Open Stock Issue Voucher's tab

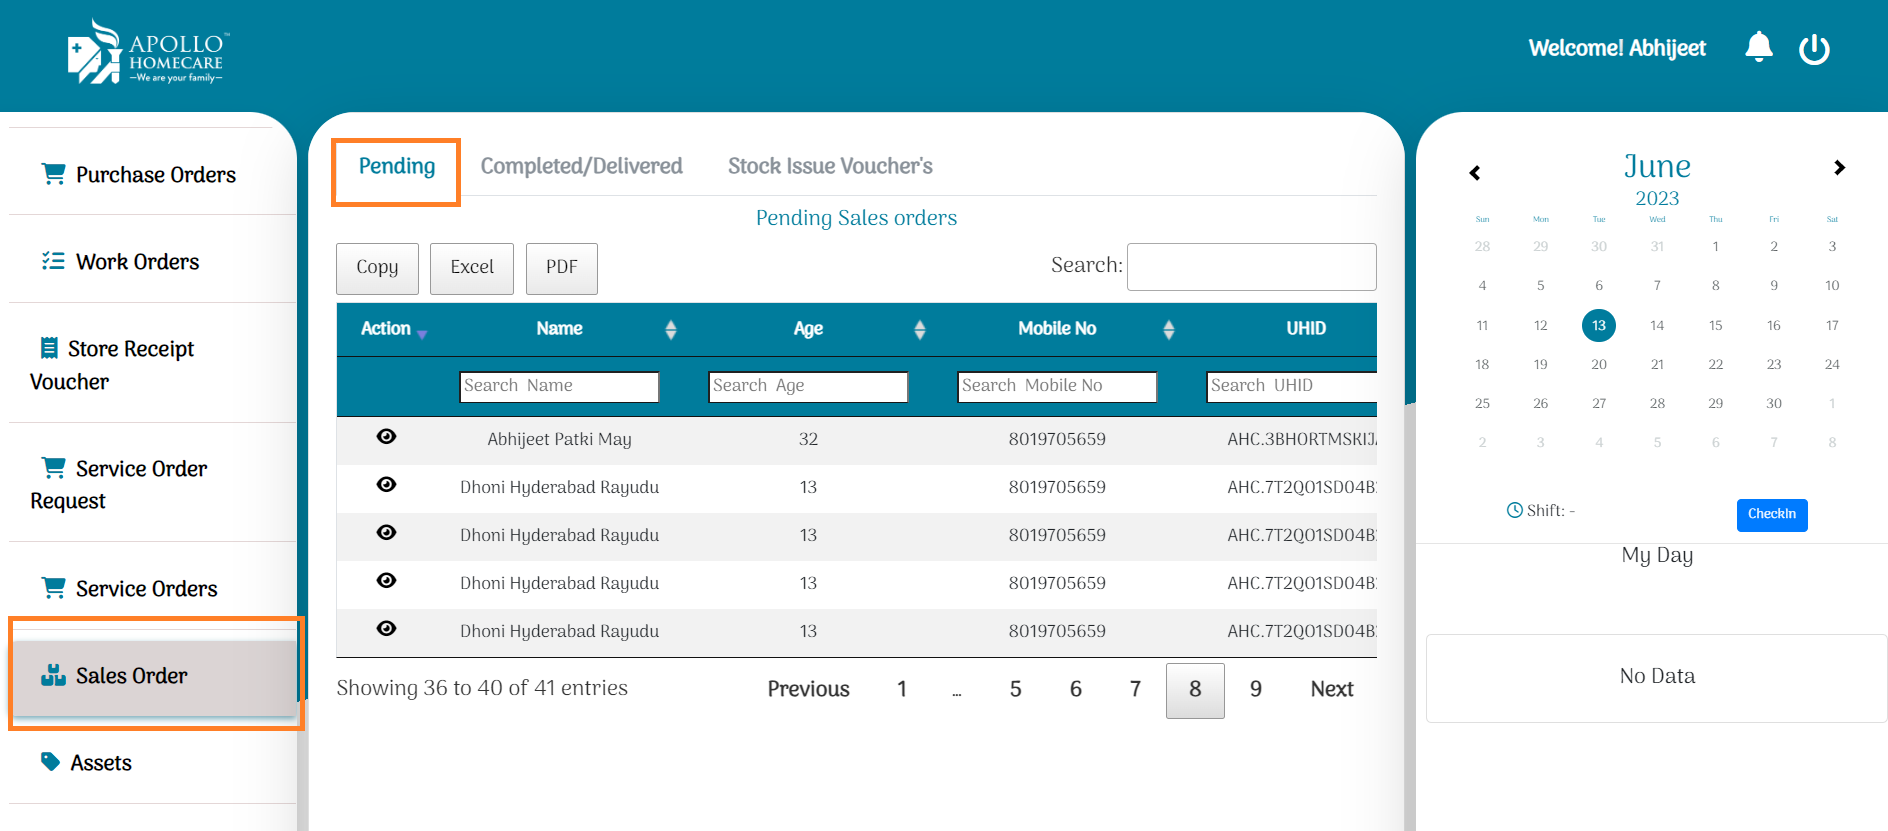829,166
